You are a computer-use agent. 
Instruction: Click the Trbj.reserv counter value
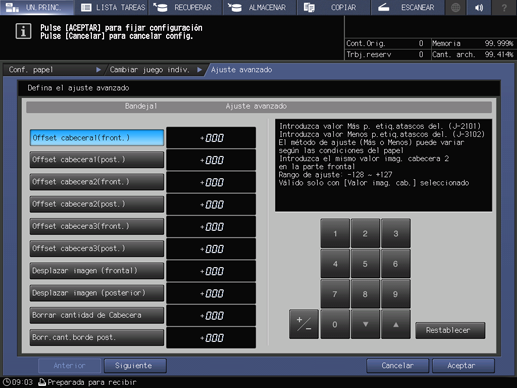point(421,54)
